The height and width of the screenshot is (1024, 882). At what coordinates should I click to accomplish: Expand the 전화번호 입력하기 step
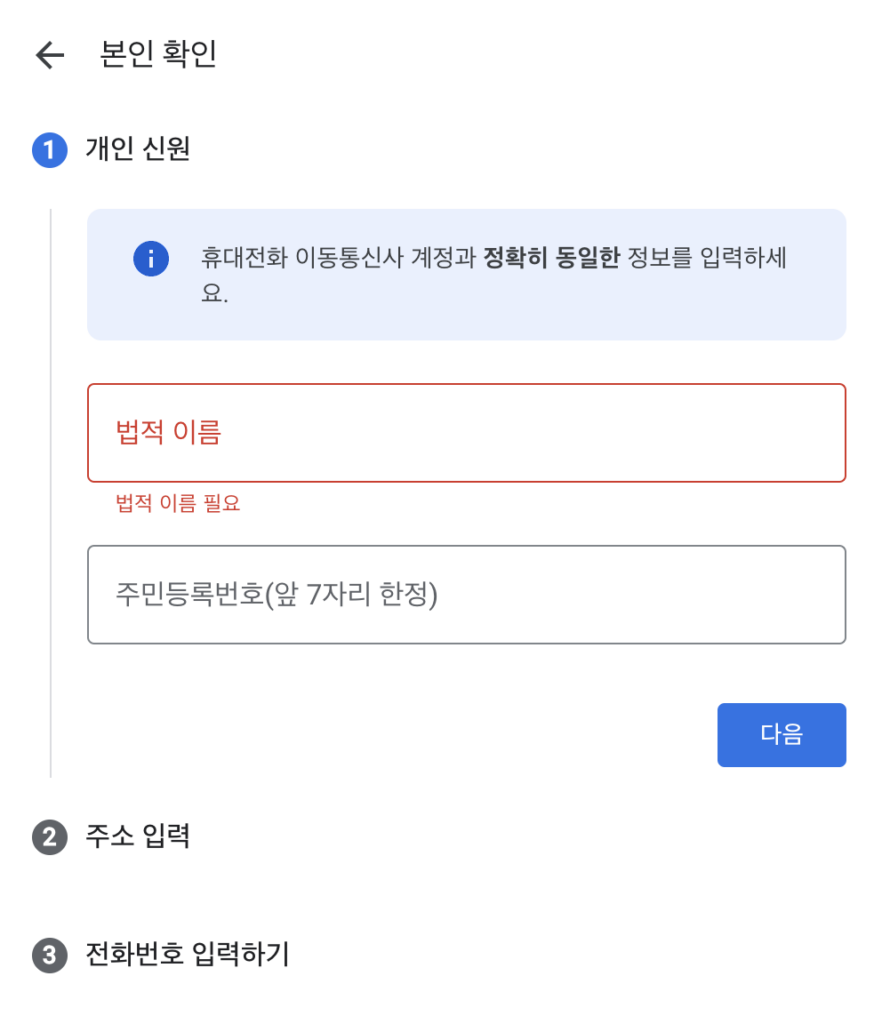[x=187, y=955]
